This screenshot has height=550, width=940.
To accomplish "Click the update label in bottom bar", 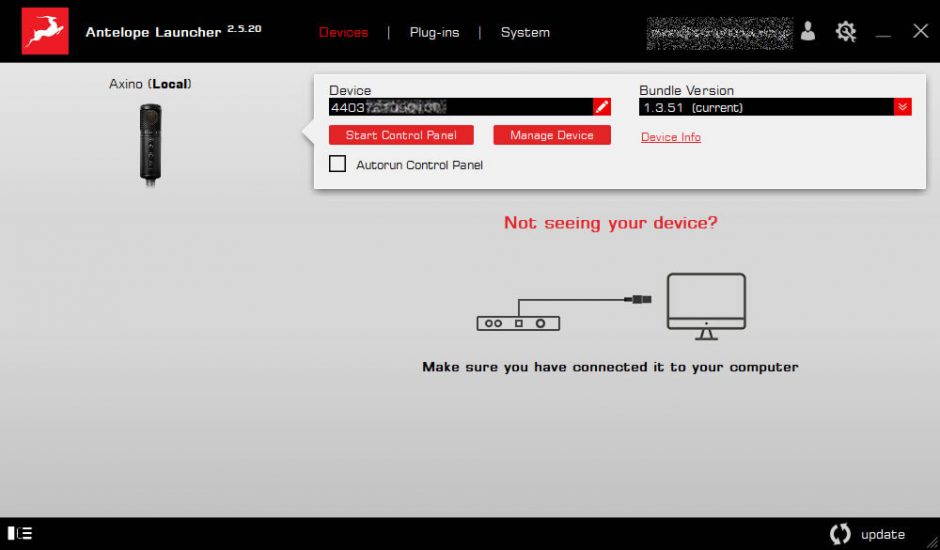I will coord(882,534).
